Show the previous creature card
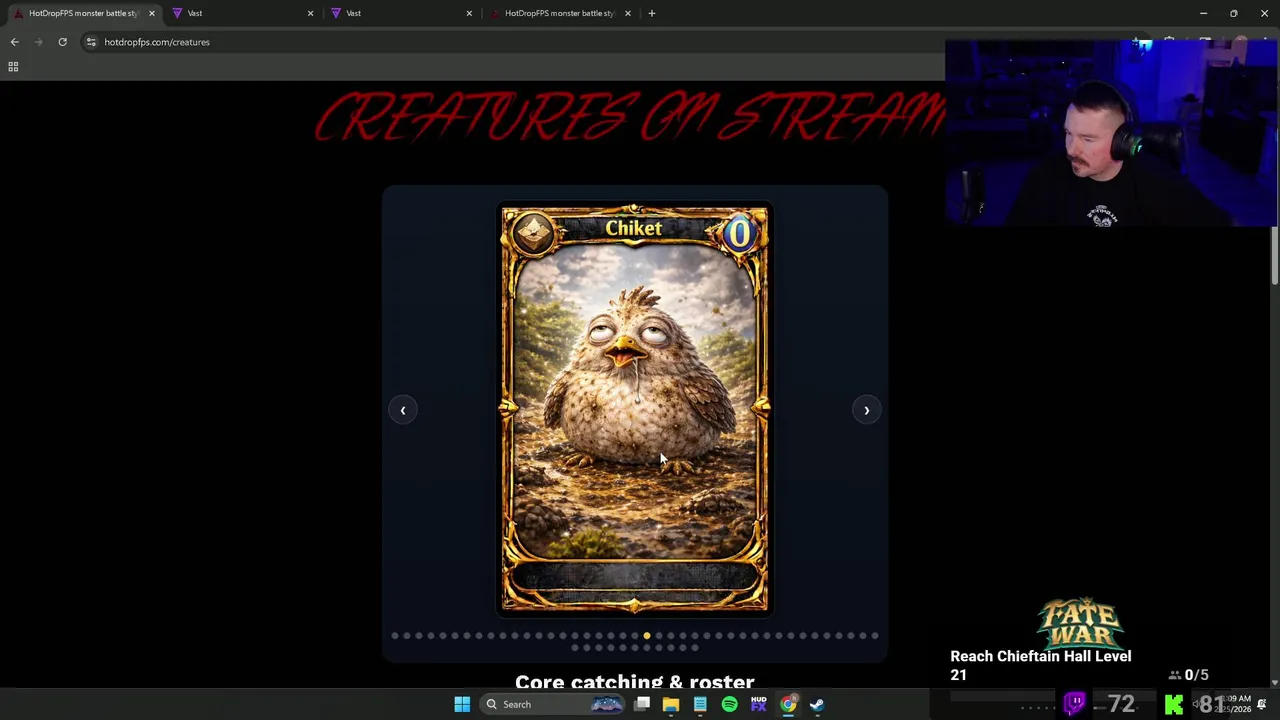The height and width of the screenshot is (720, 1280). point(402,410)
